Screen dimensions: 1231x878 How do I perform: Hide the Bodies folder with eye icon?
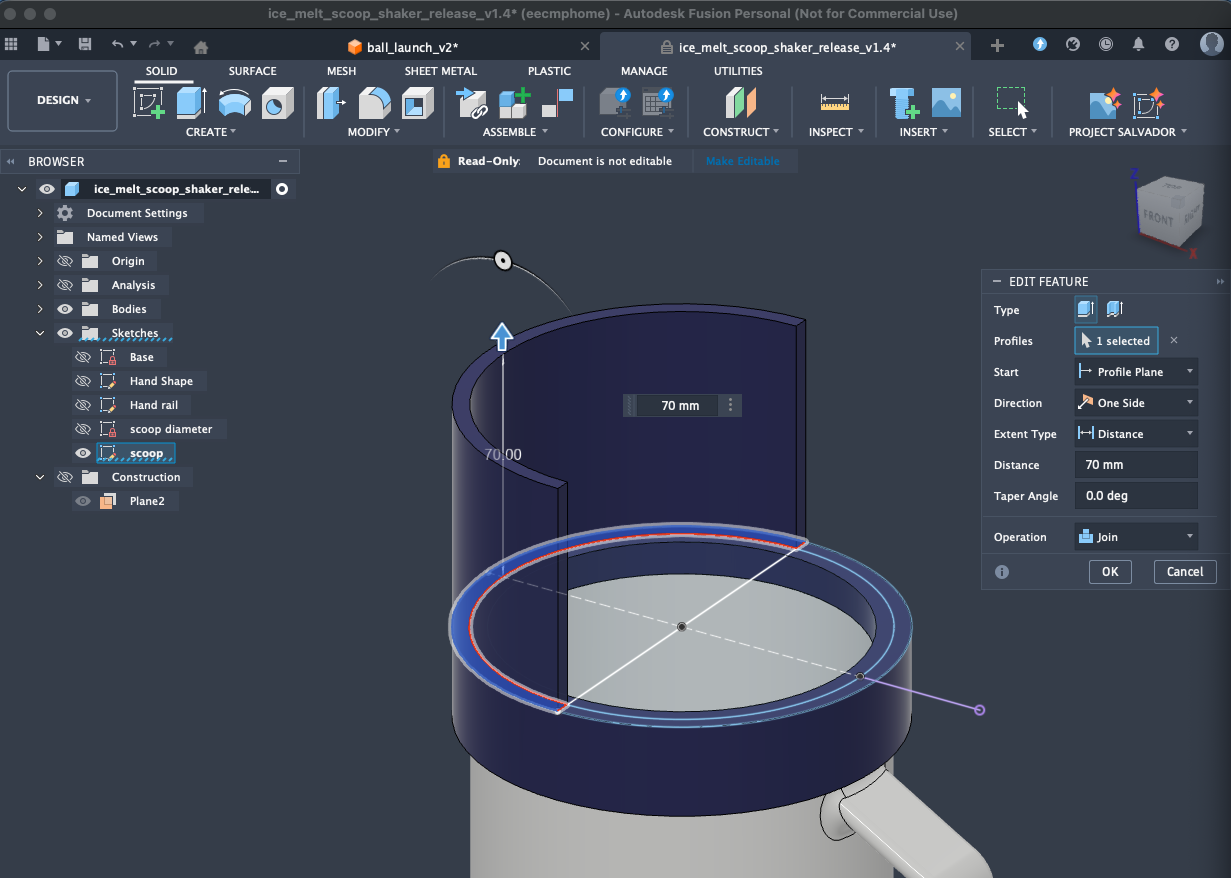pyautogui.click(x=66, y=309)
